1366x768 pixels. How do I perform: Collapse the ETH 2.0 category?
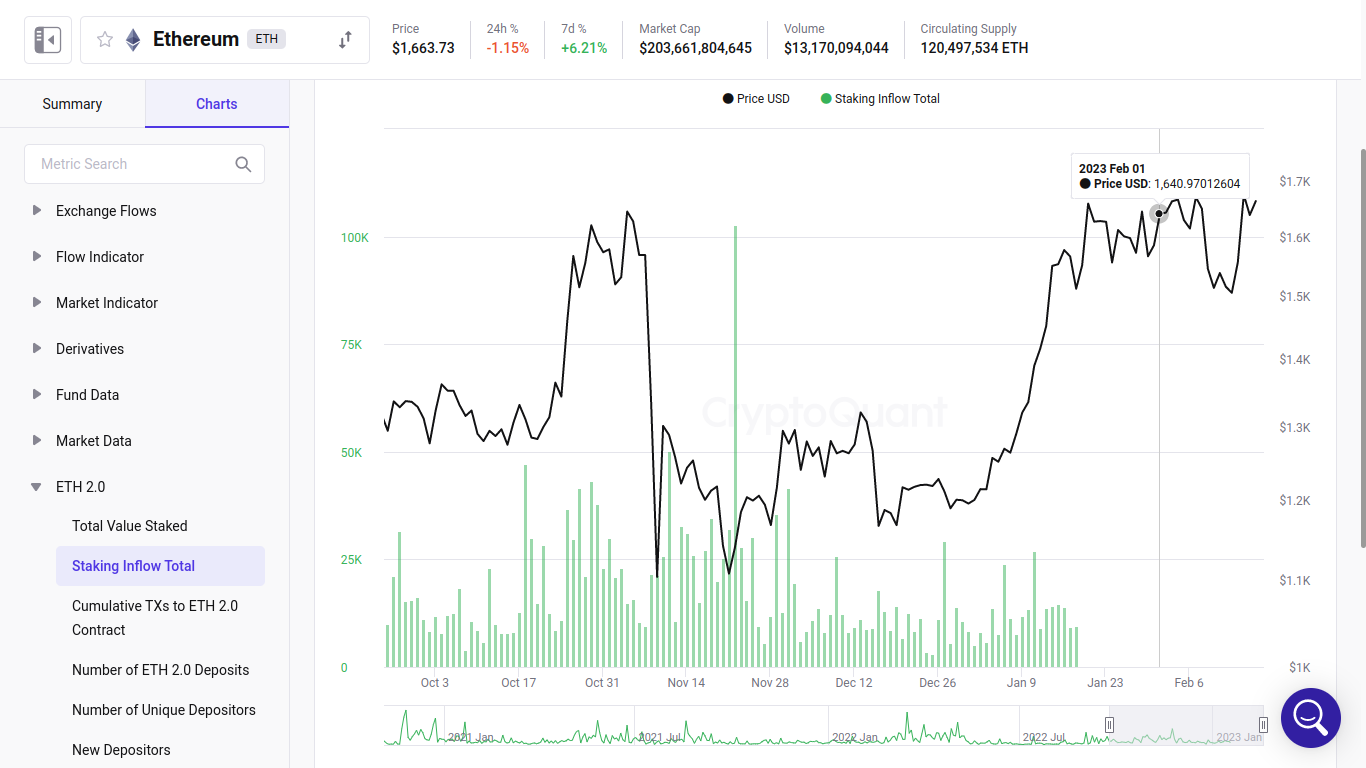pos(36,487)
